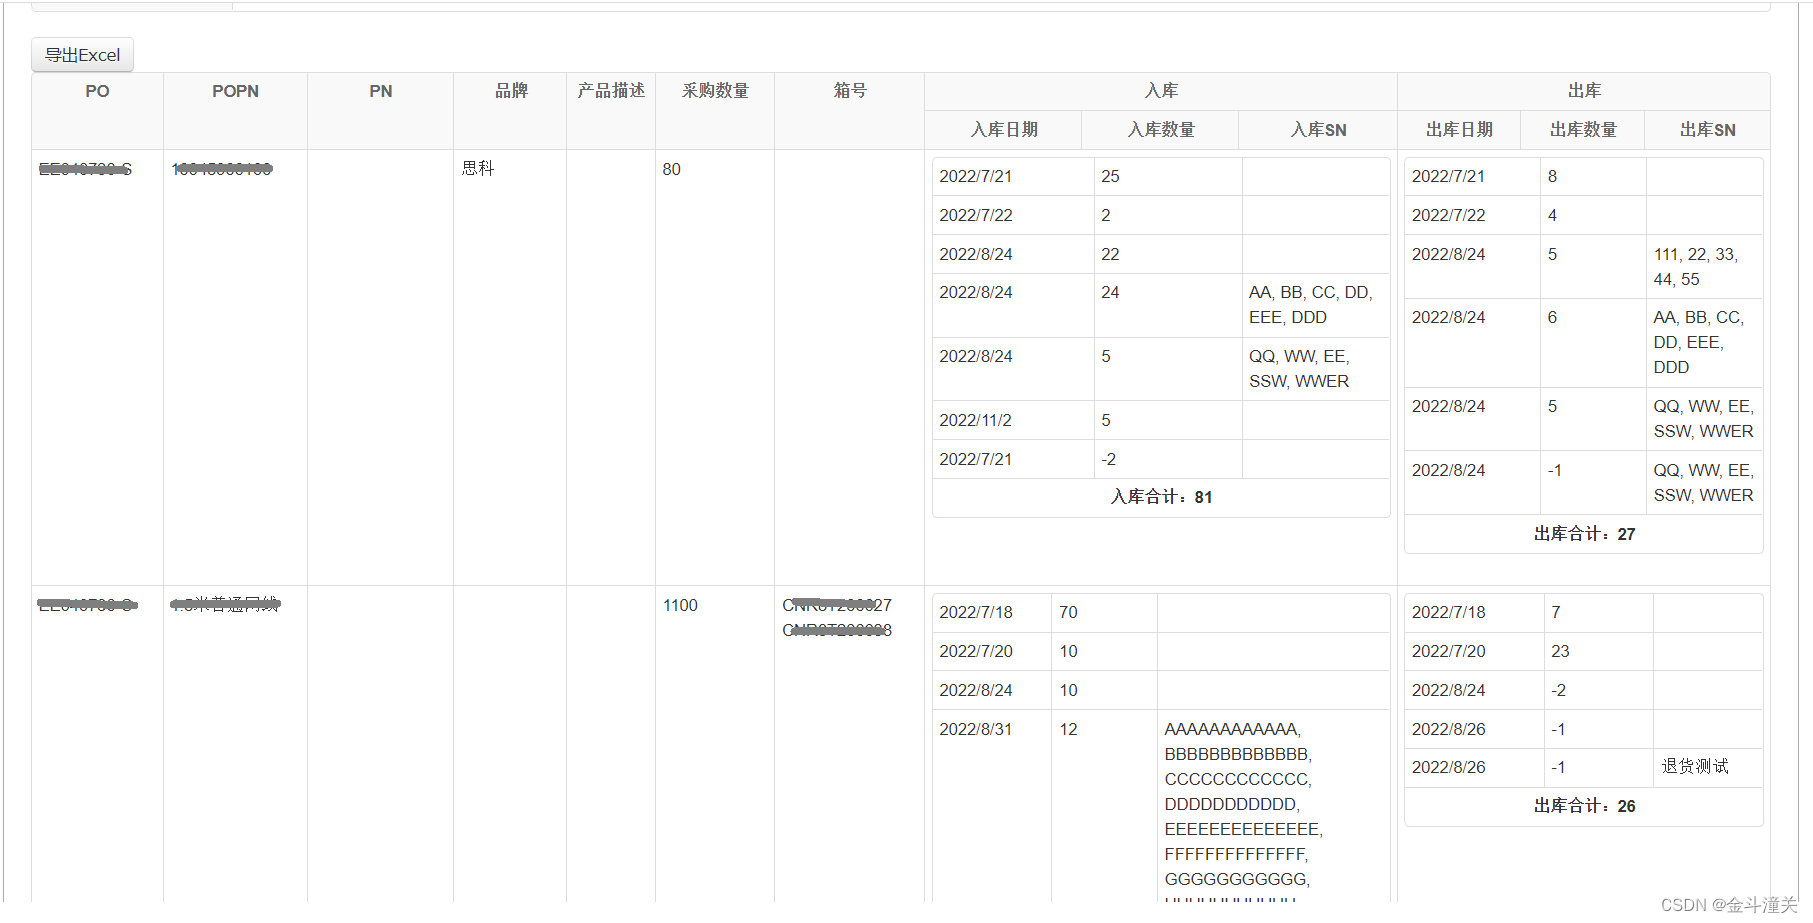Click the PO column header

click(x=97, y=91)
